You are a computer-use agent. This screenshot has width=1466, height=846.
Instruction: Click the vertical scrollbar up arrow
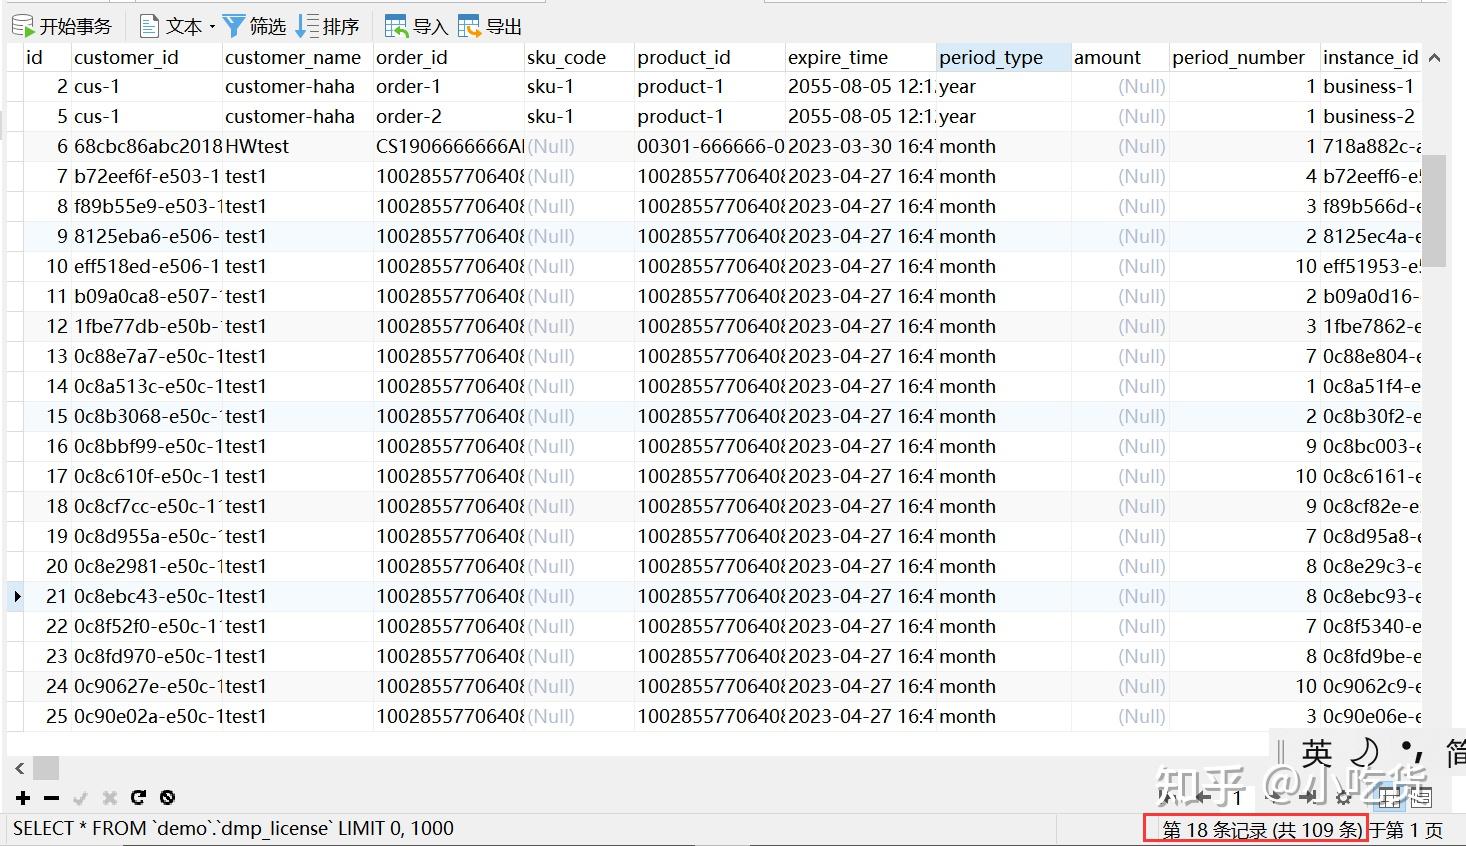click(x=1434, y=58)
